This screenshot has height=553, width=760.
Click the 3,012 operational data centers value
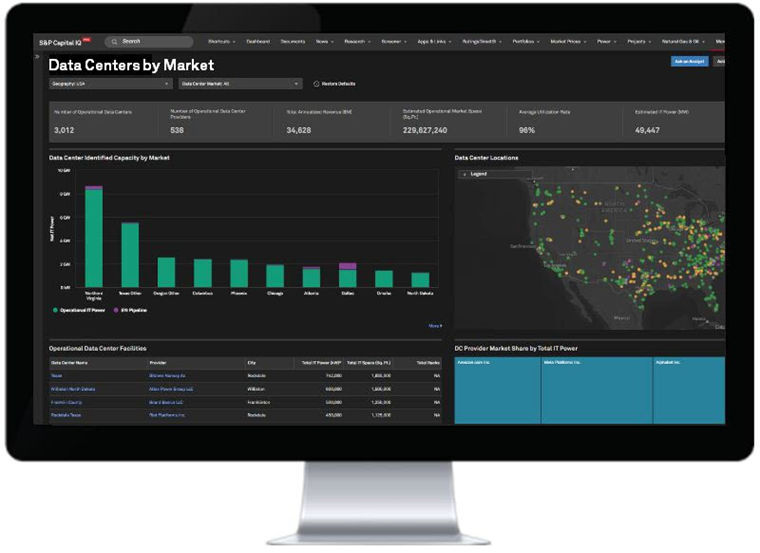click(64, 130)
